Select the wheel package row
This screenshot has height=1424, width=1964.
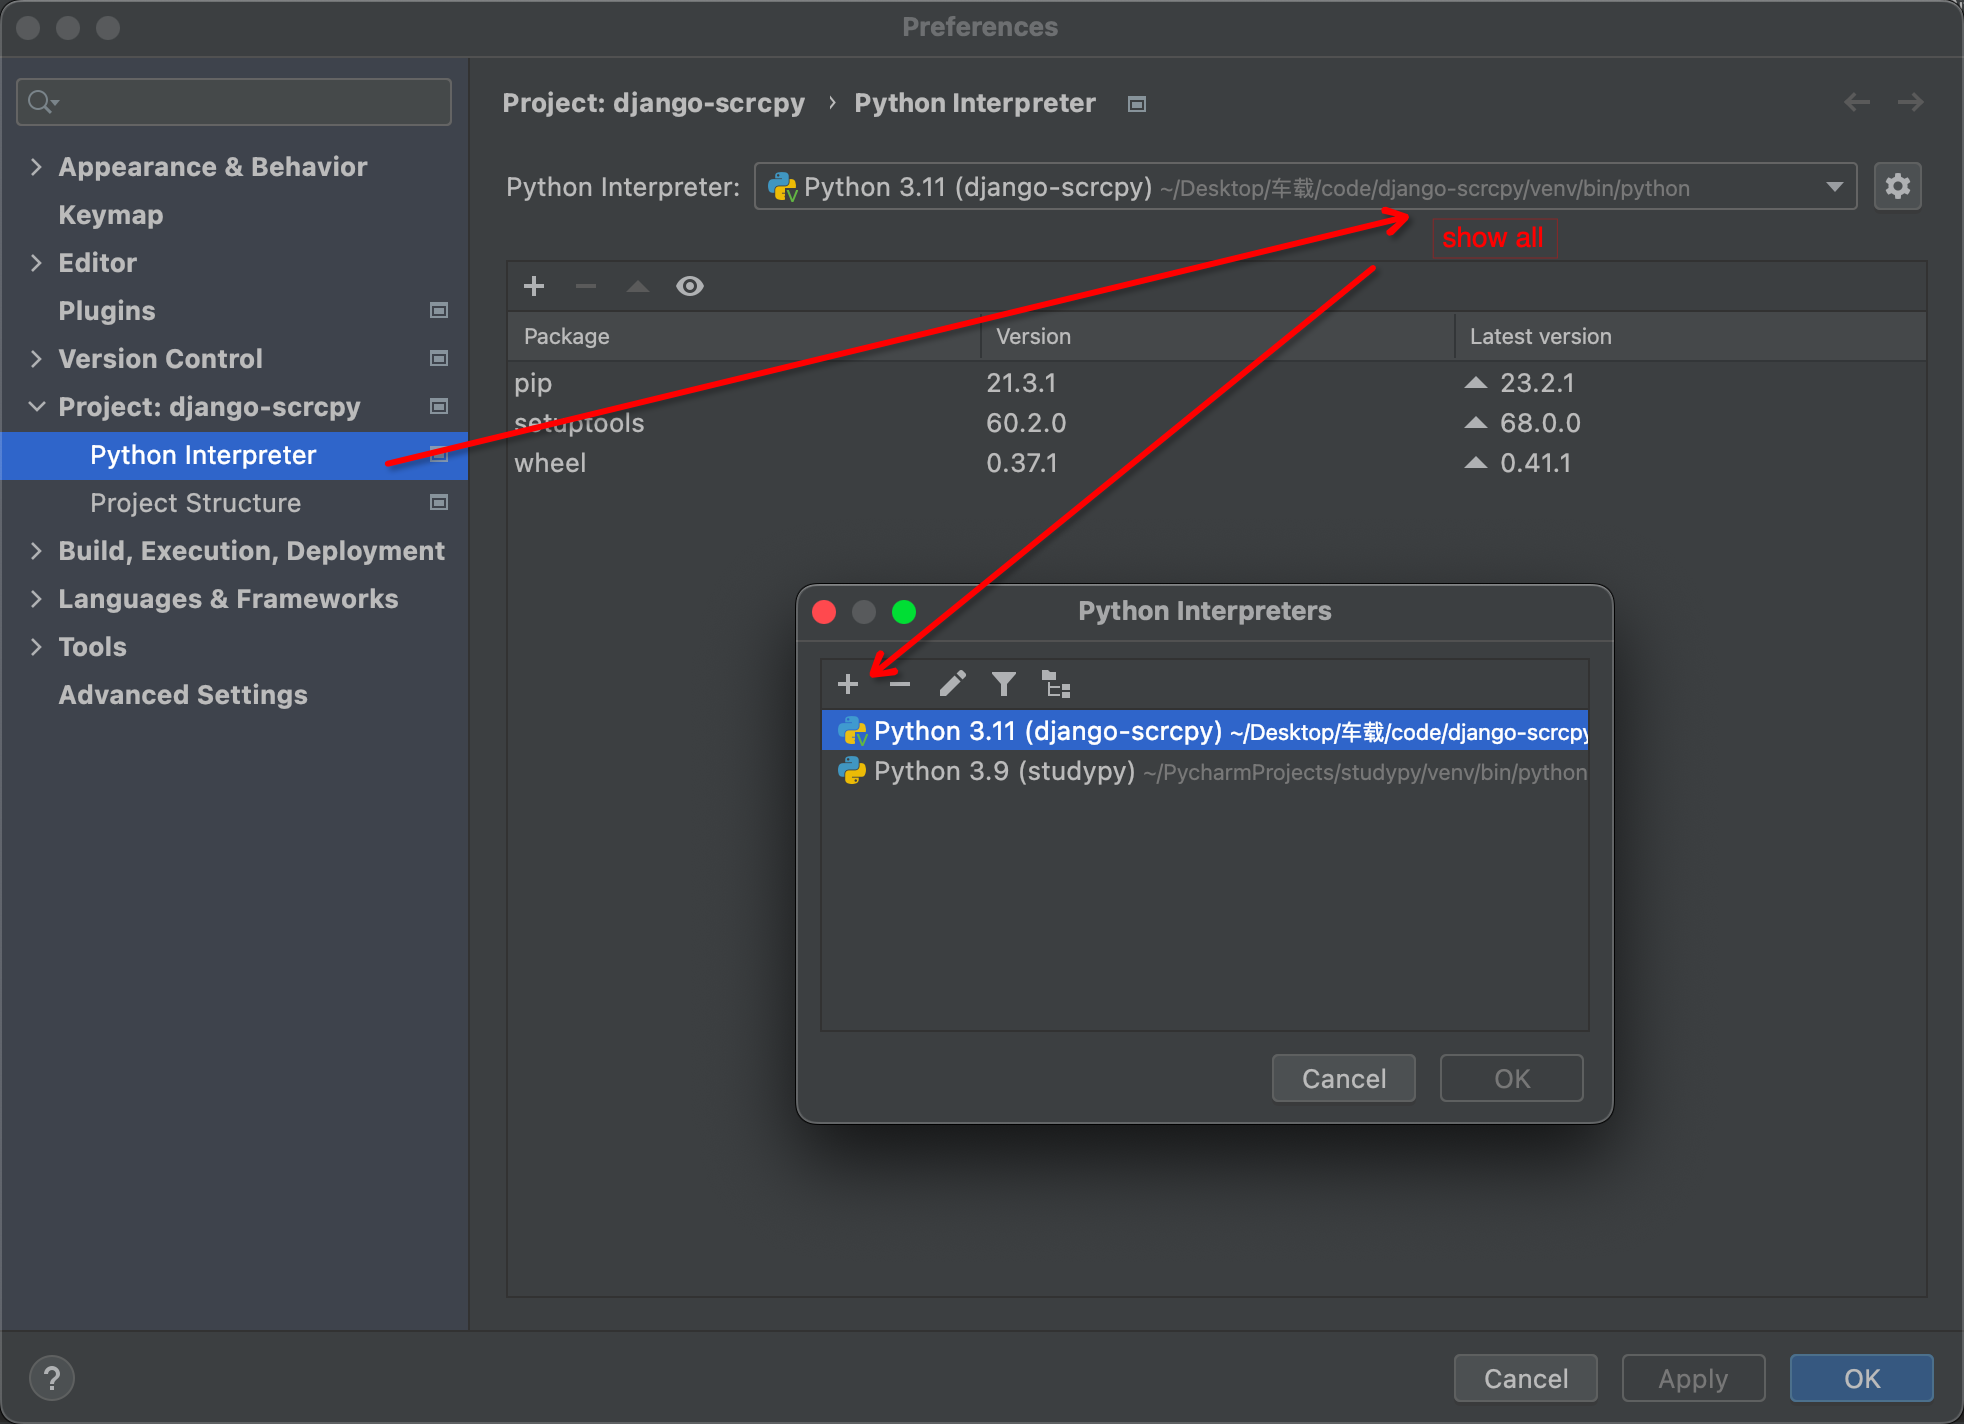(1216, 463)
